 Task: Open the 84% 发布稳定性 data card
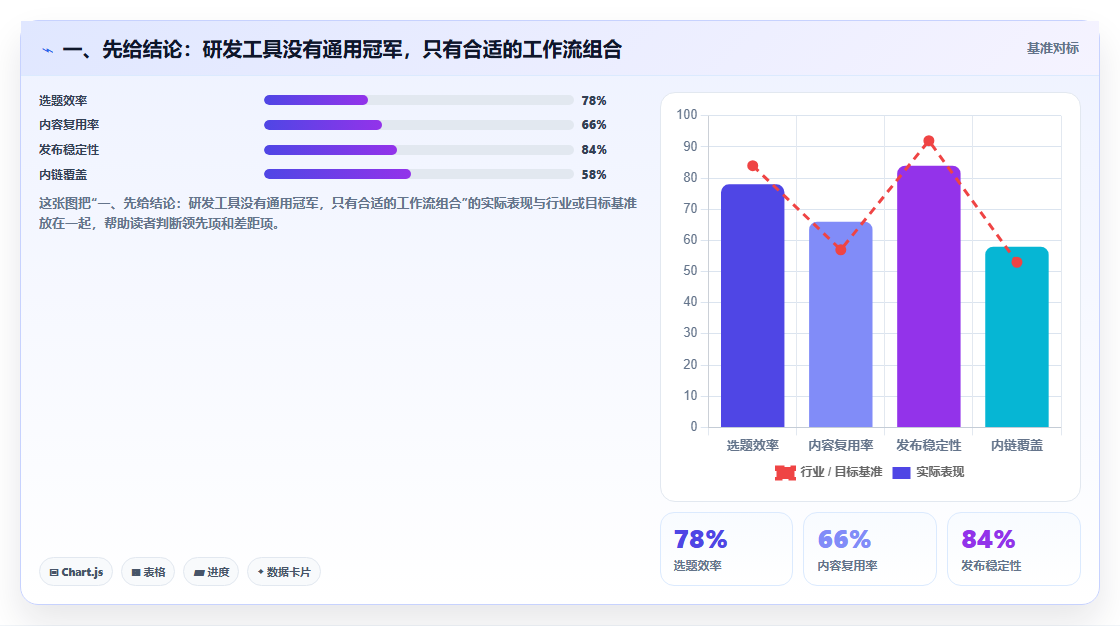tap(1014, 549)
